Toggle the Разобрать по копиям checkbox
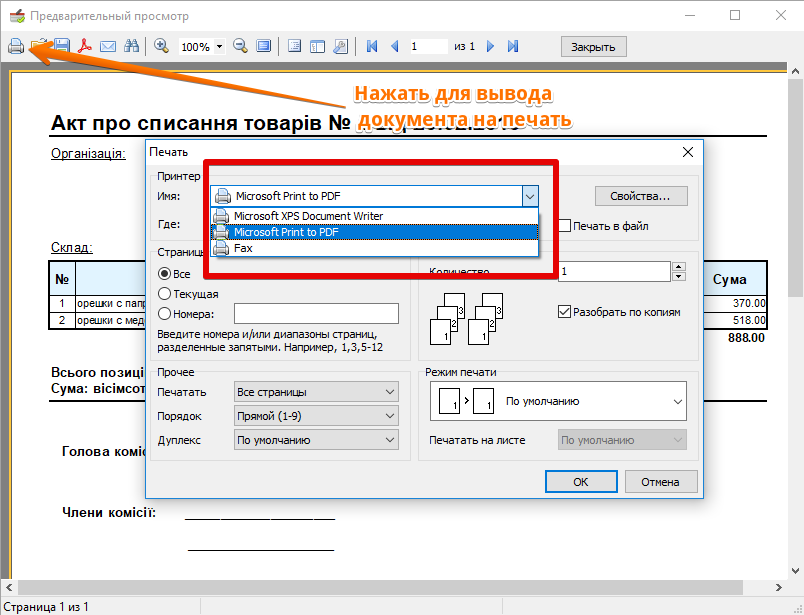This screenshot has width=804, height=615. point(565,312)
